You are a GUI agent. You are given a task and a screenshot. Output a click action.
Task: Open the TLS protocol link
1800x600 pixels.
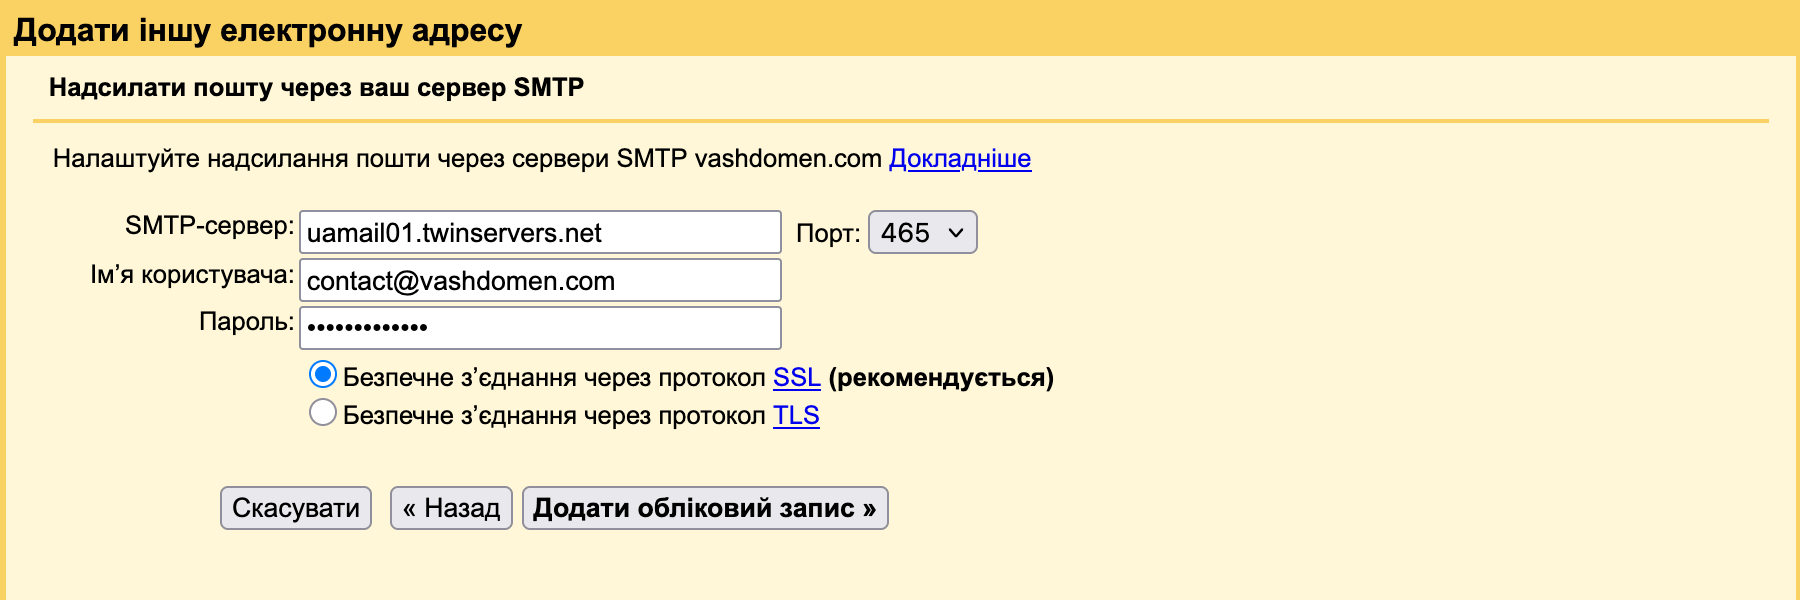pyautogui.click(x=796, y=416)
